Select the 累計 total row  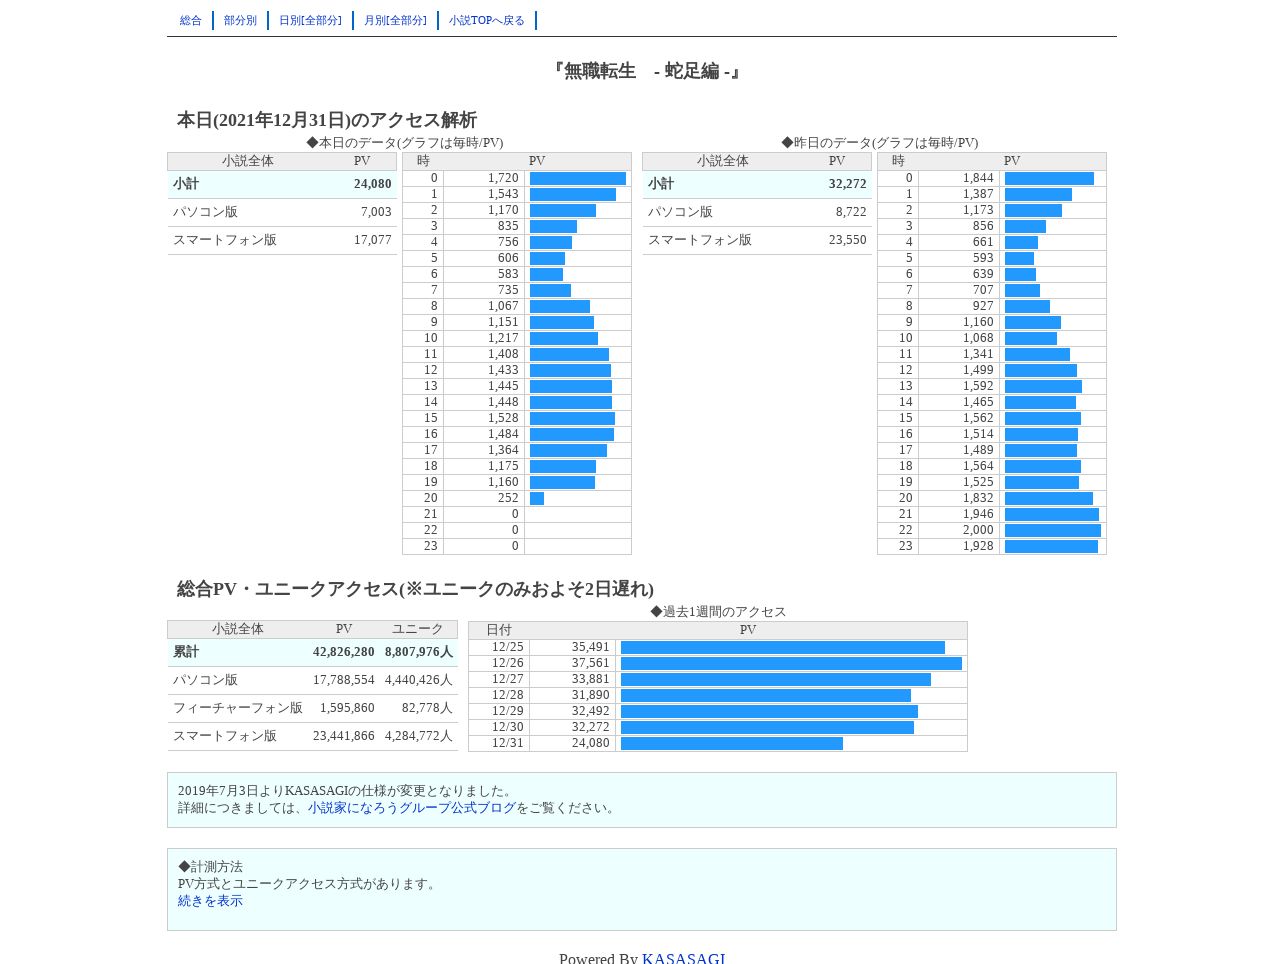point(312,652)
